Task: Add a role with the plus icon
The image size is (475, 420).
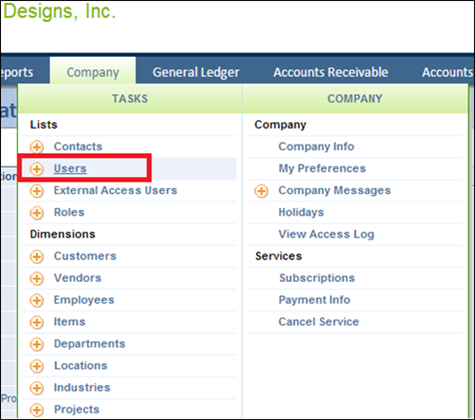Action: coord(37,213)
